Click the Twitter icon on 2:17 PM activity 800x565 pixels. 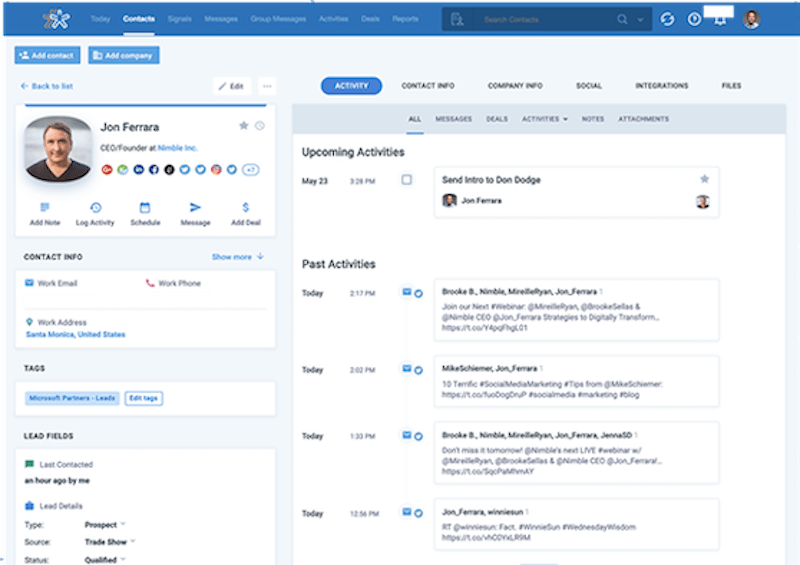click(418, 293)
